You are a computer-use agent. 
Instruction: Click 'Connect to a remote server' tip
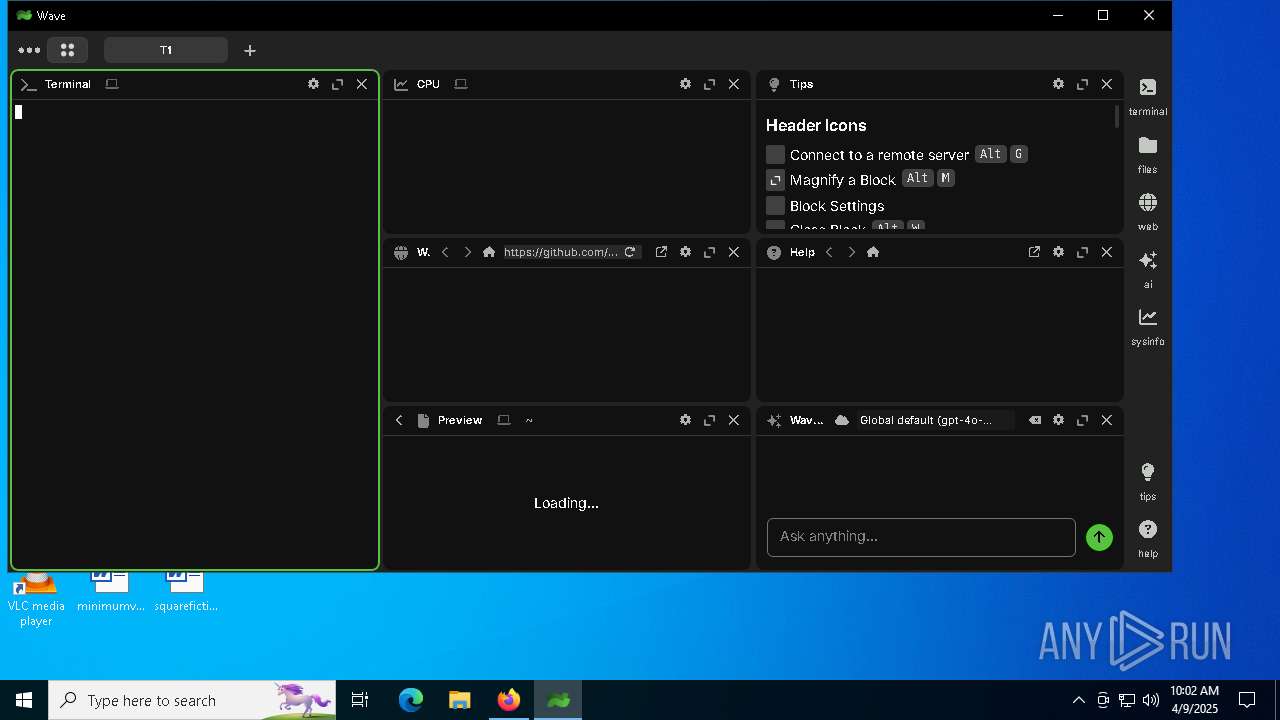(x=879, y=155)
